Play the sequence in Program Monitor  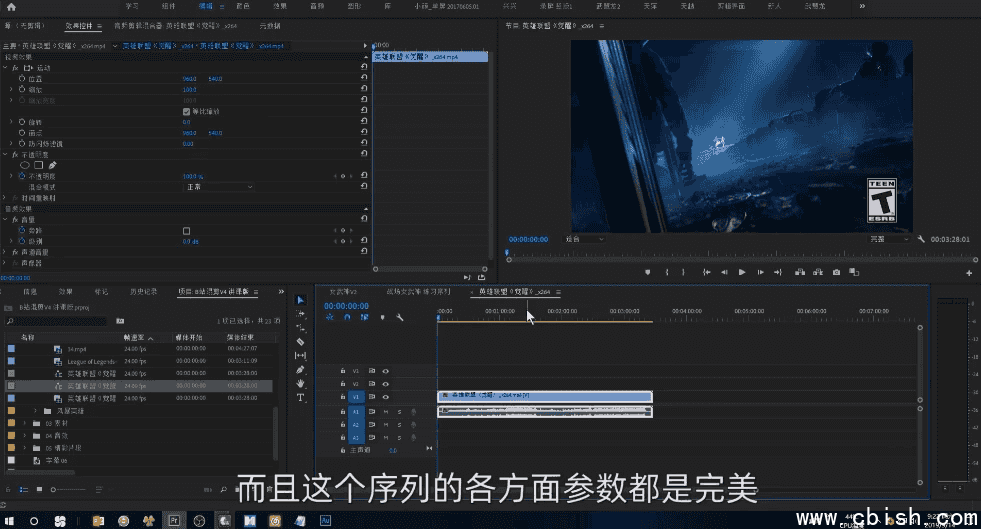(742, 272)
